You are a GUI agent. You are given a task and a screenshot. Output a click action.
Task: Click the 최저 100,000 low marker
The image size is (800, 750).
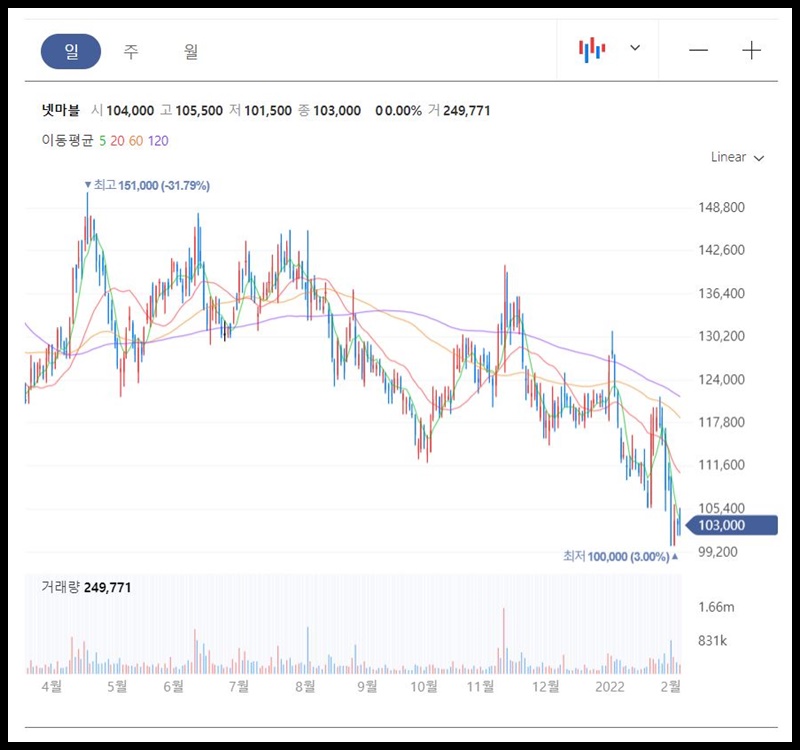[620, 556]
